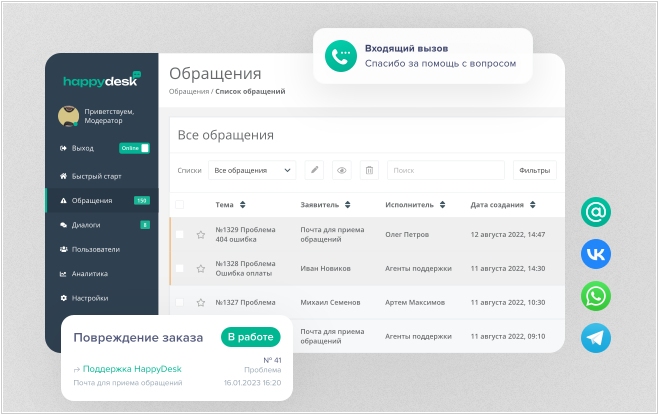Open Аналитика section in sidebar
658x414 pixels.
point(90,273)
